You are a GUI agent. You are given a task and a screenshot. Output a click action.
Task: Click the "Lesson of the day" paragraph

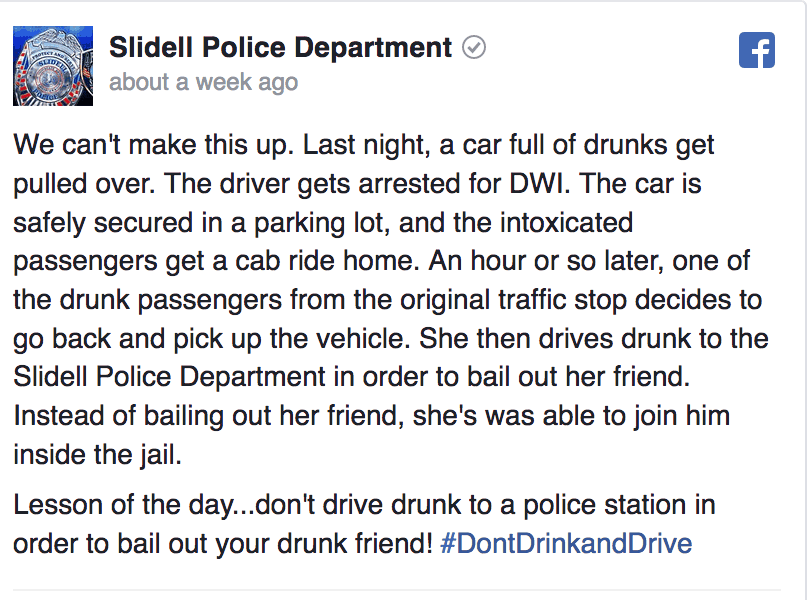pyautogui.click(x=364, y=524)
